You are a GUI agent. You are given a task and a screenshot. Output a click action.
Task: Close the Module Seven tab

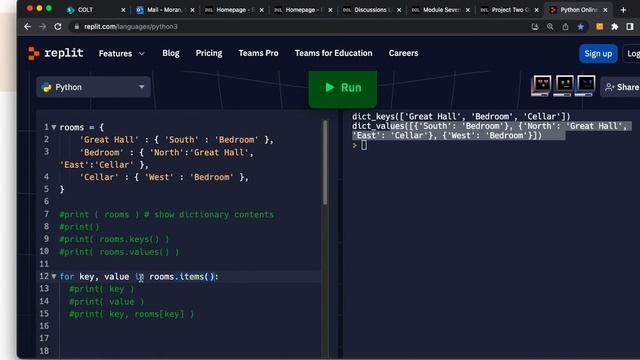(x=468, y=10)
